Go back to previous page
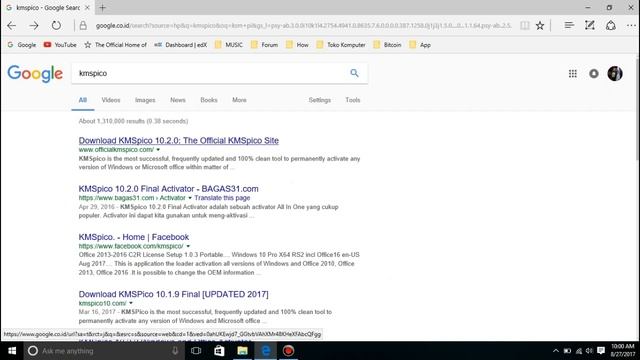Viewport: 640px width, 360px height. (11, 26)
